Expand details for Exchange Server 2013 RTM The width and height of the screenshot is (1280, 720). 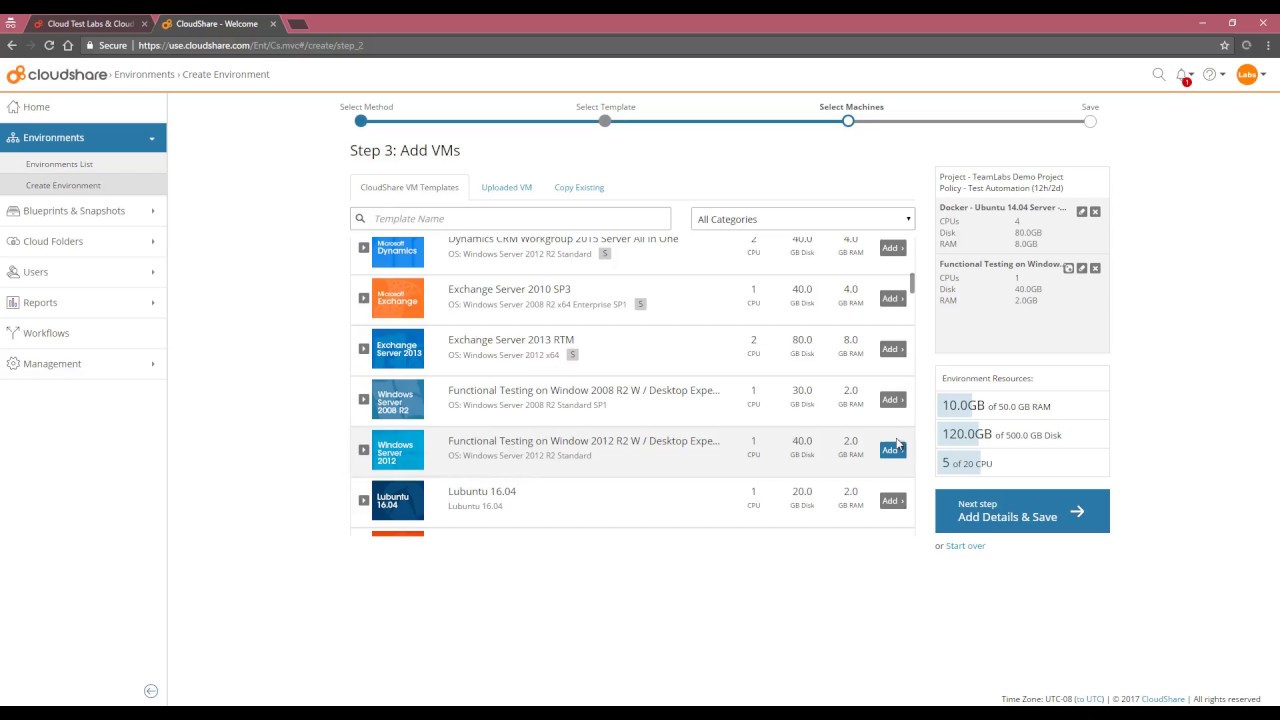[363, 349]
